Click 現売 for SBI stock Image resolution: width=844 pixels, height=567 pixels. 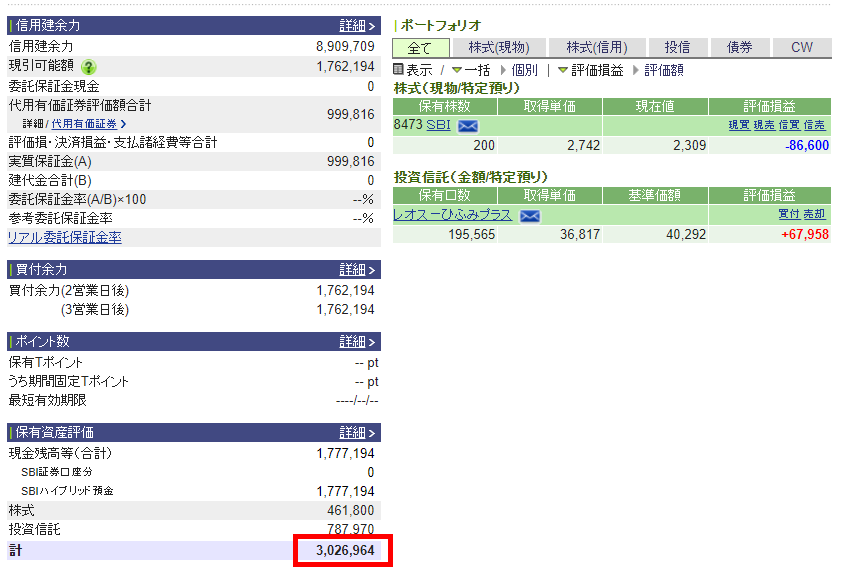[764, 125]
